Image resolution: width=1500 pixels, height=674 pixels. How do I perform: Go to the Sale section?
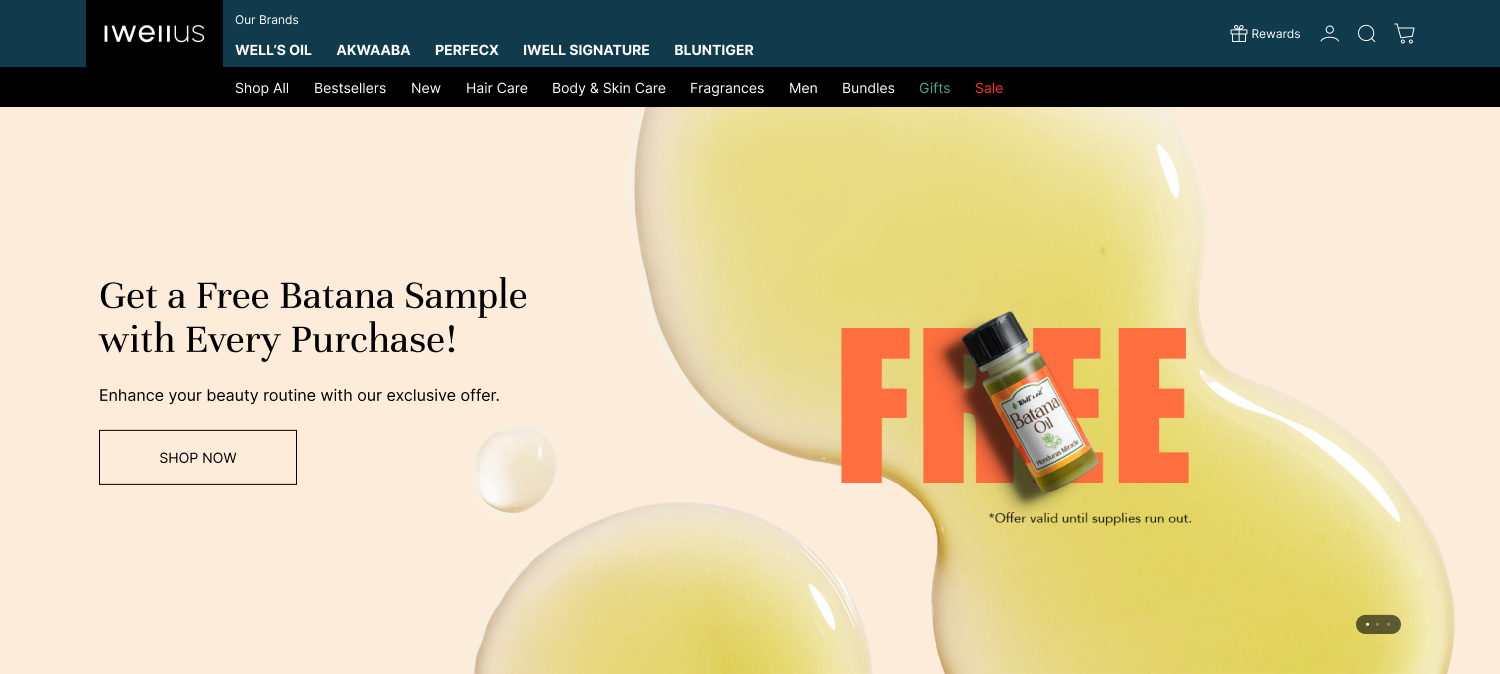[989, 88]
